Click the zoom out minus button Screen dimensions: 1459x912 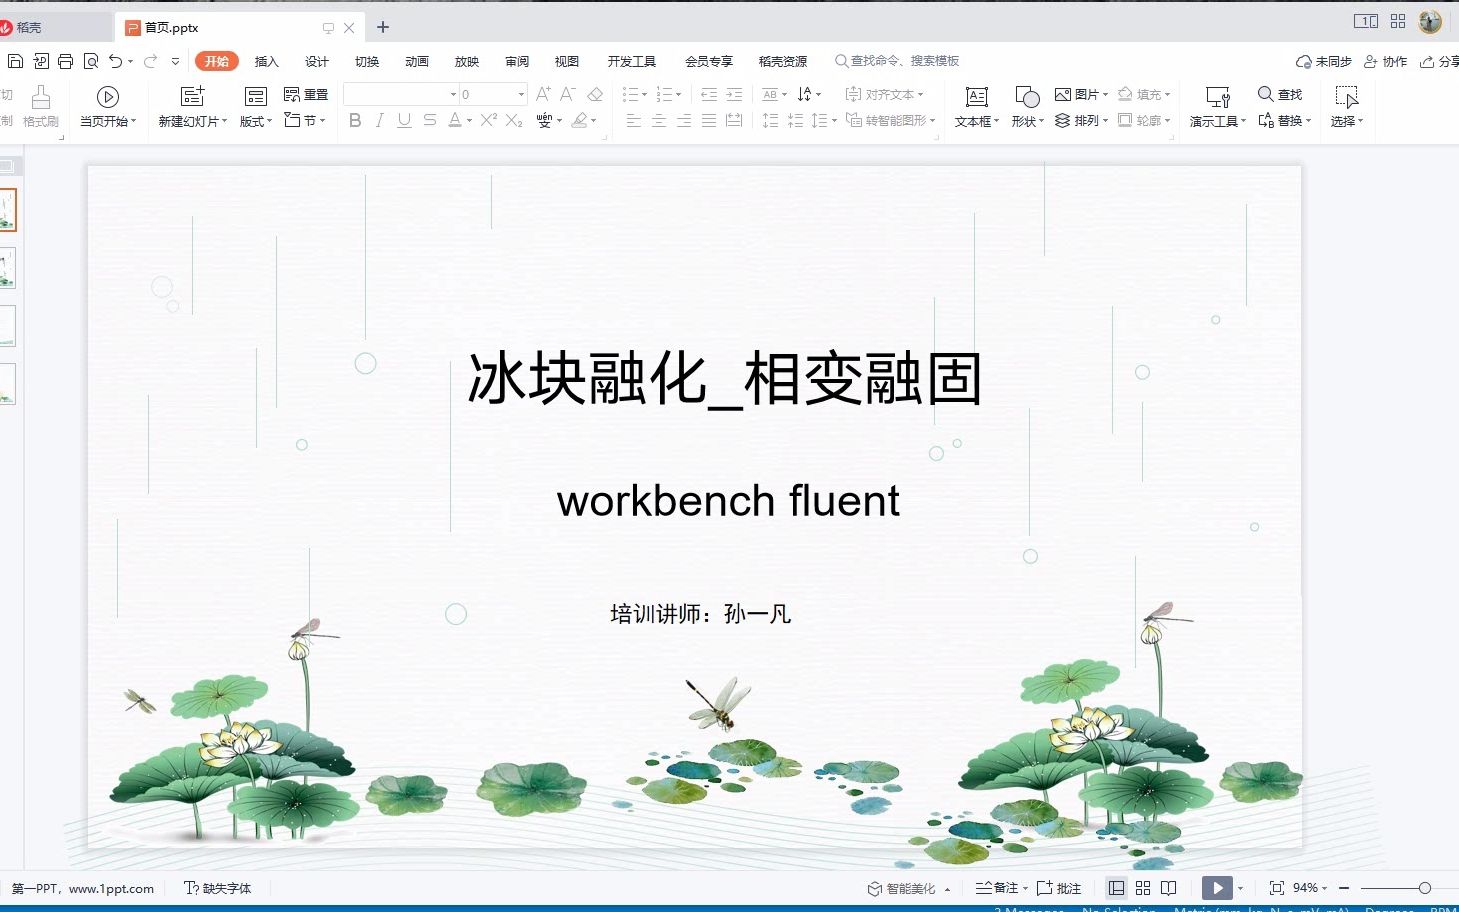(1344, 888)
